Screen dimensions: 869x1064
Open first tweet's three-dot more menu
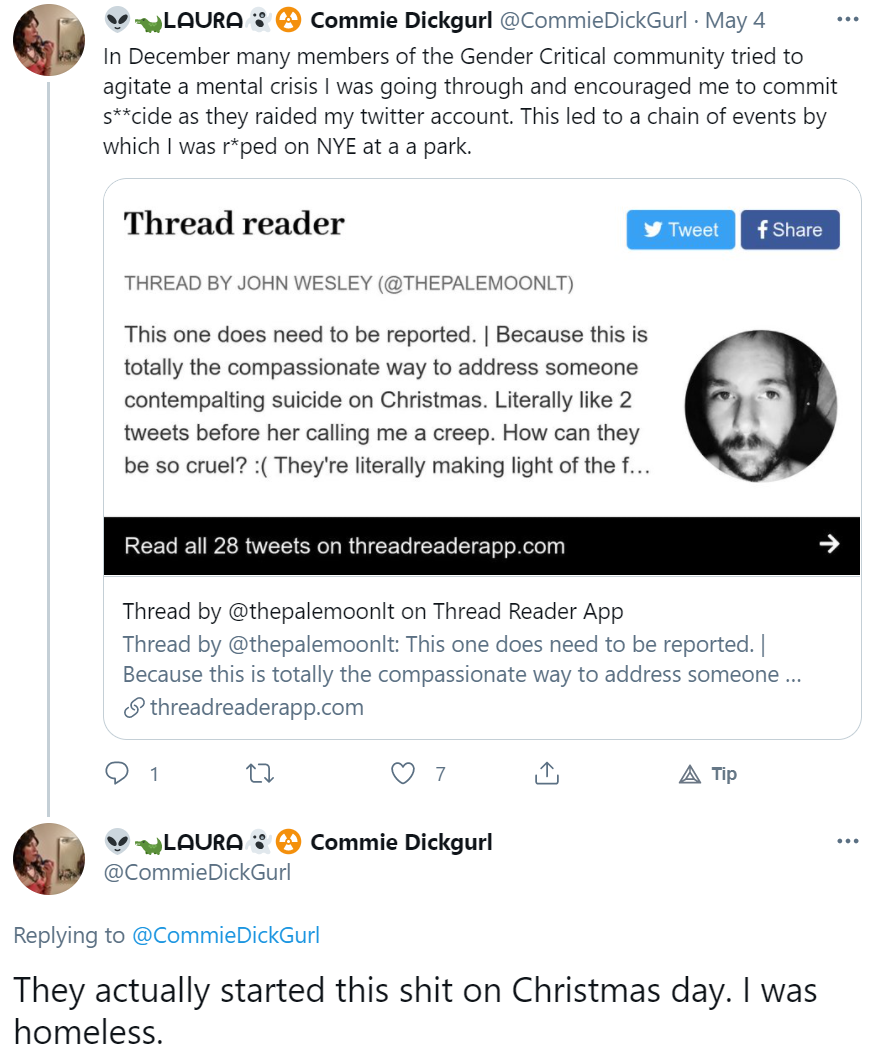(x=847, y=19)
